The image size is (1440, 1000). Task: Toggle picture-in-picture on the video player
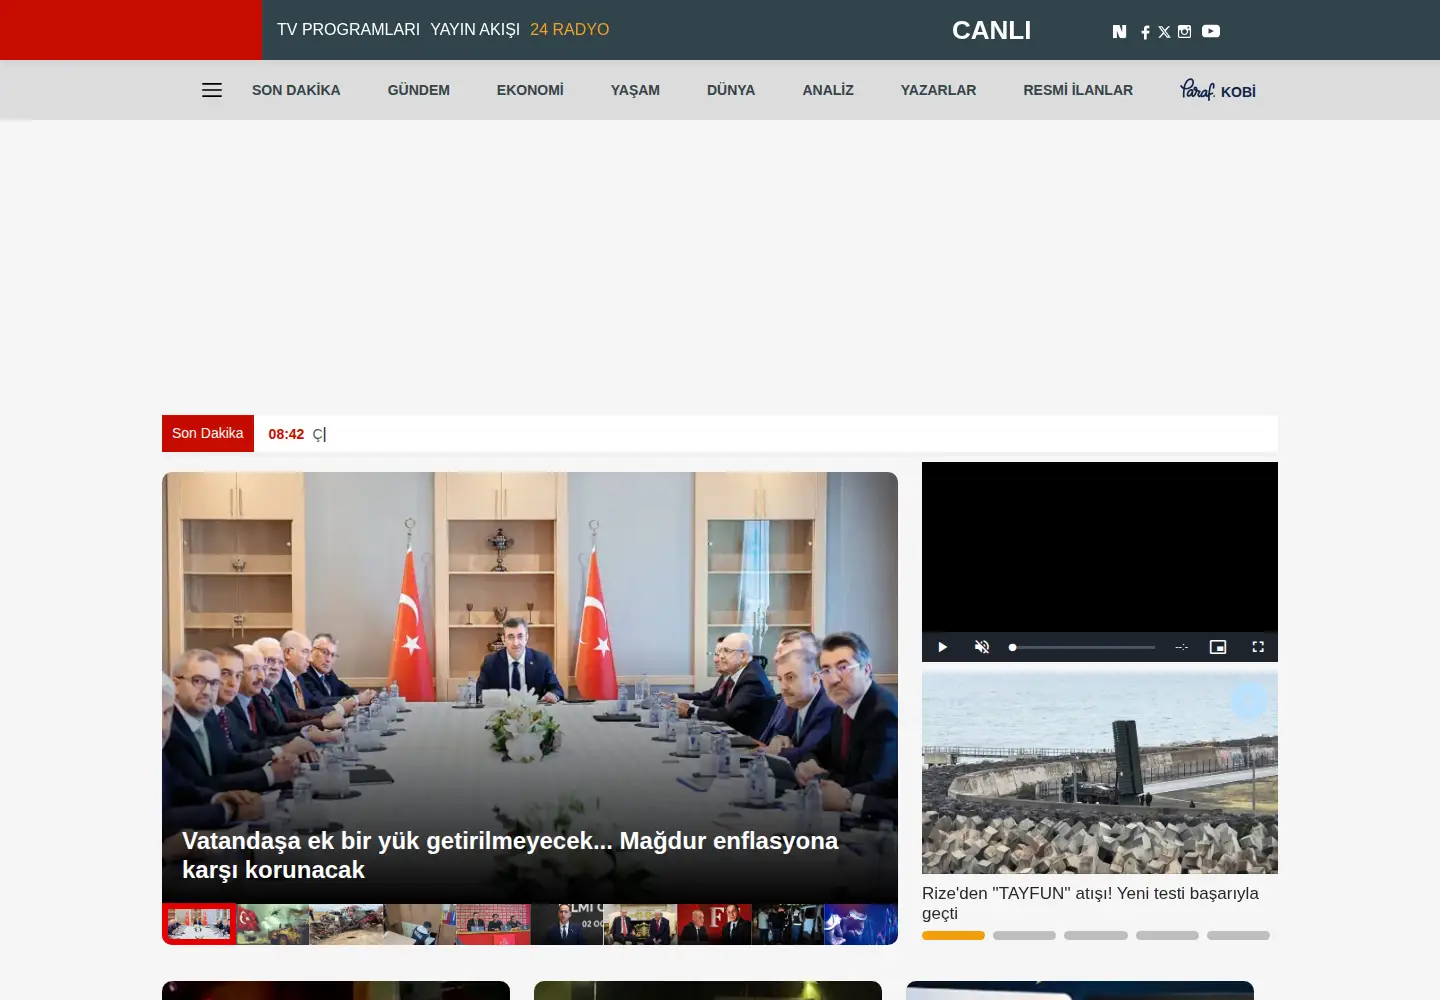click(x=1218, y=647)
